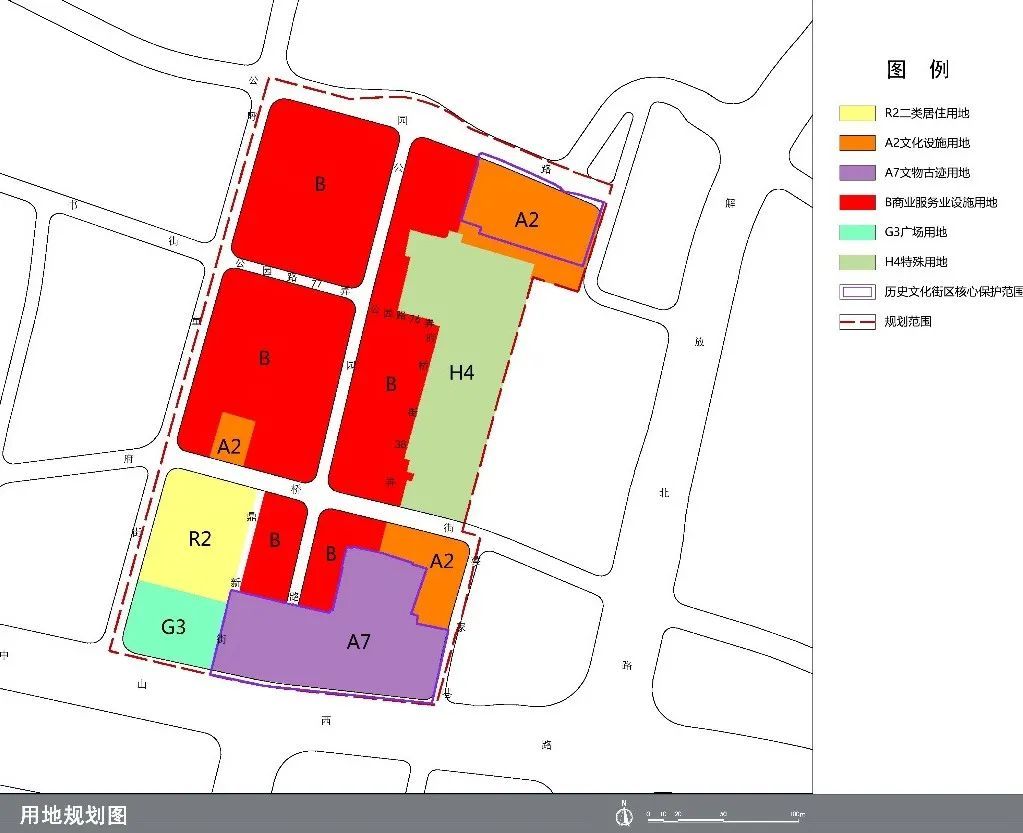Click the map scale bar
The height and width of the screenshot is (833, 1023).
click(725, 817)
